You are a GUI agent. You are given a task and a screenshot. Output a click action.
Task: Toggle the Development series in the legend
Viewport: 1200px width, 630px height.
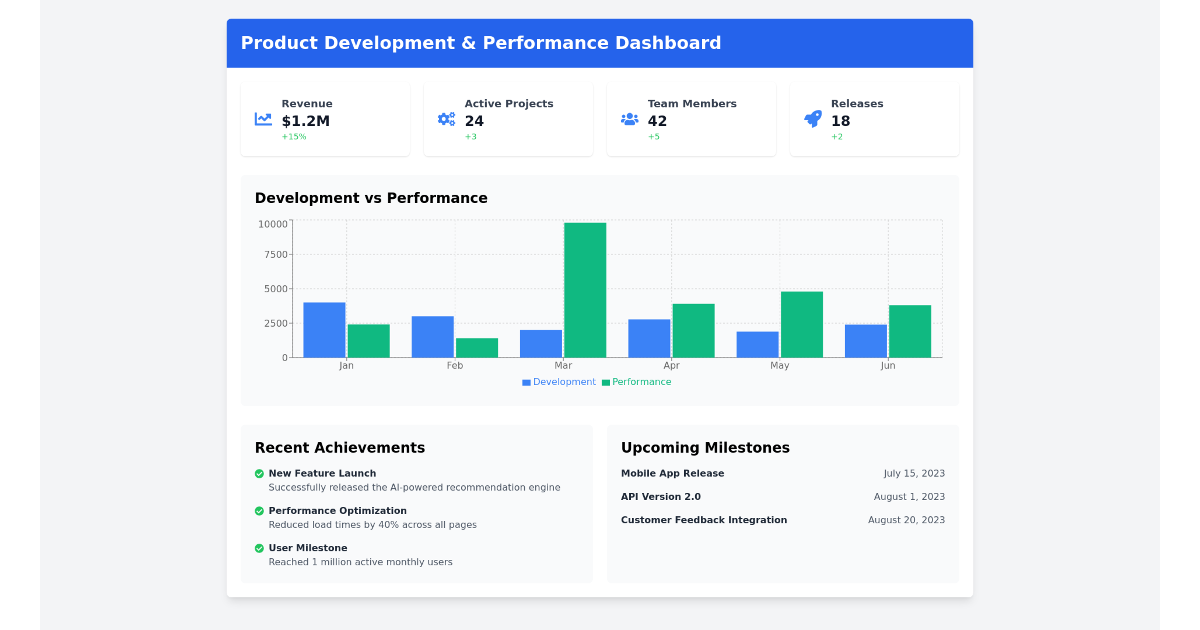click(x=558, y=382)
